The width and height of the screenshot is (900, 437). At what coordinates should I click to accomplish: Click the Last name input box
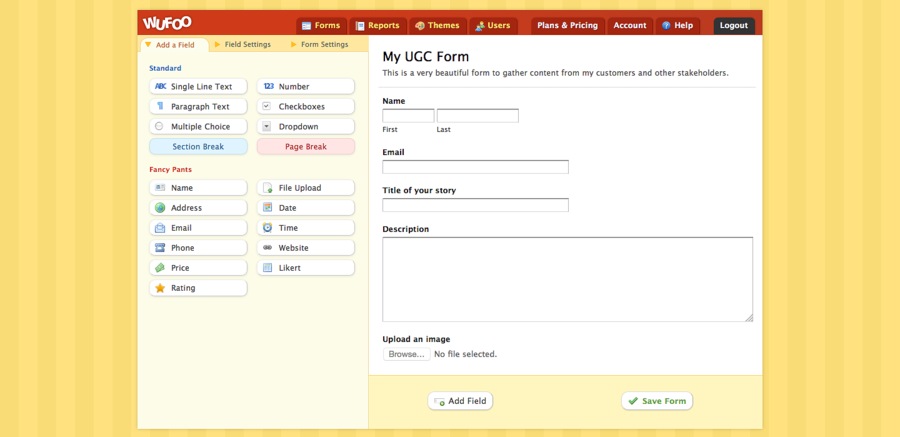click(478, 115)
